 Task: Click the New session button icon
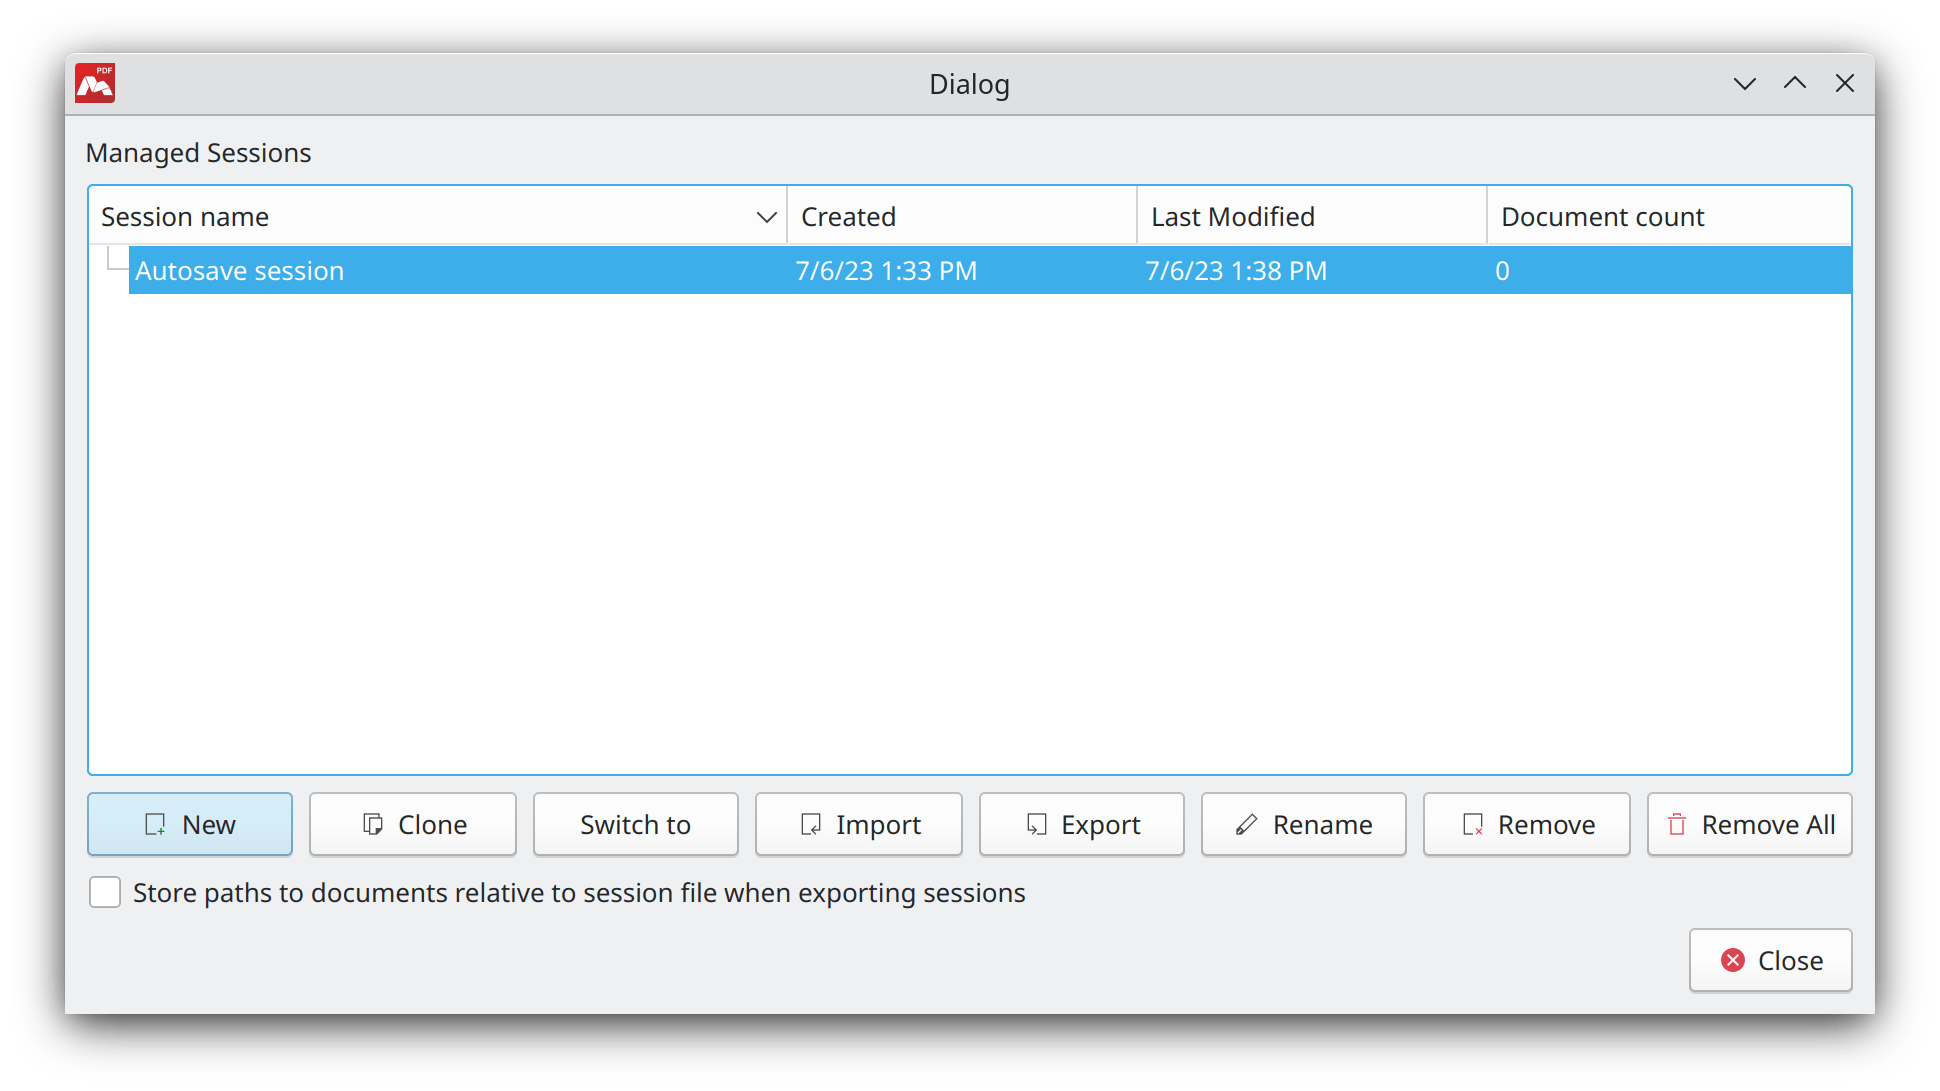click(155, 825)
